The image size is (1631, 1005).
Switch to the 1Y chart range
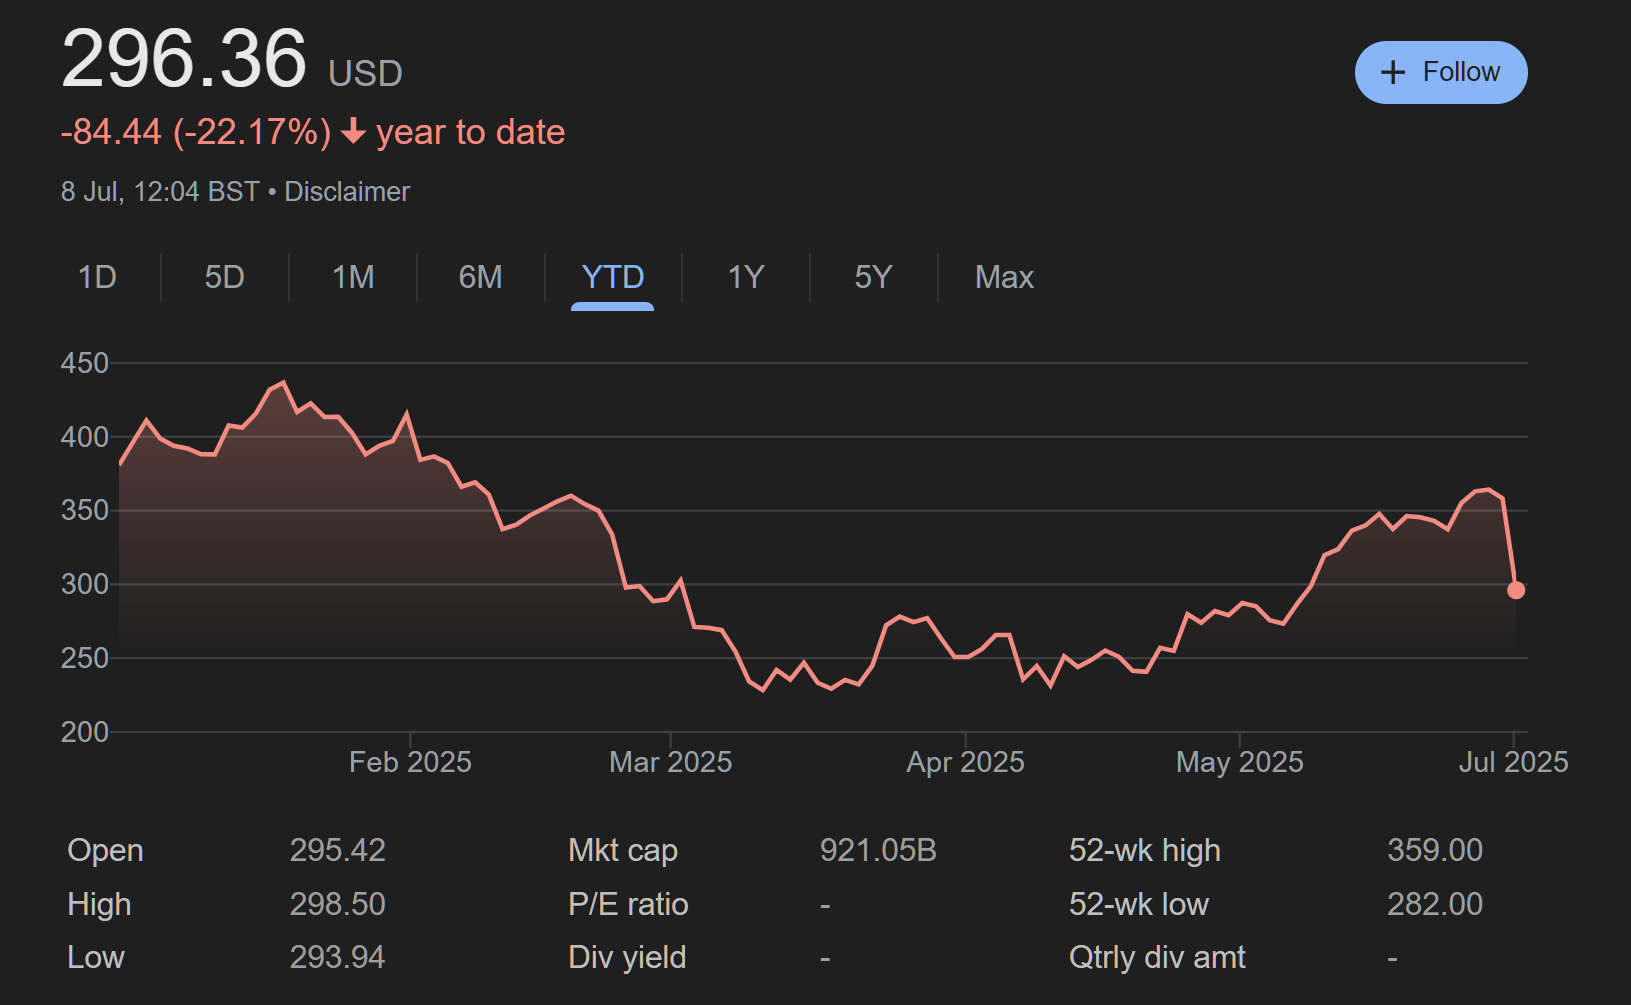click(745, 277)
